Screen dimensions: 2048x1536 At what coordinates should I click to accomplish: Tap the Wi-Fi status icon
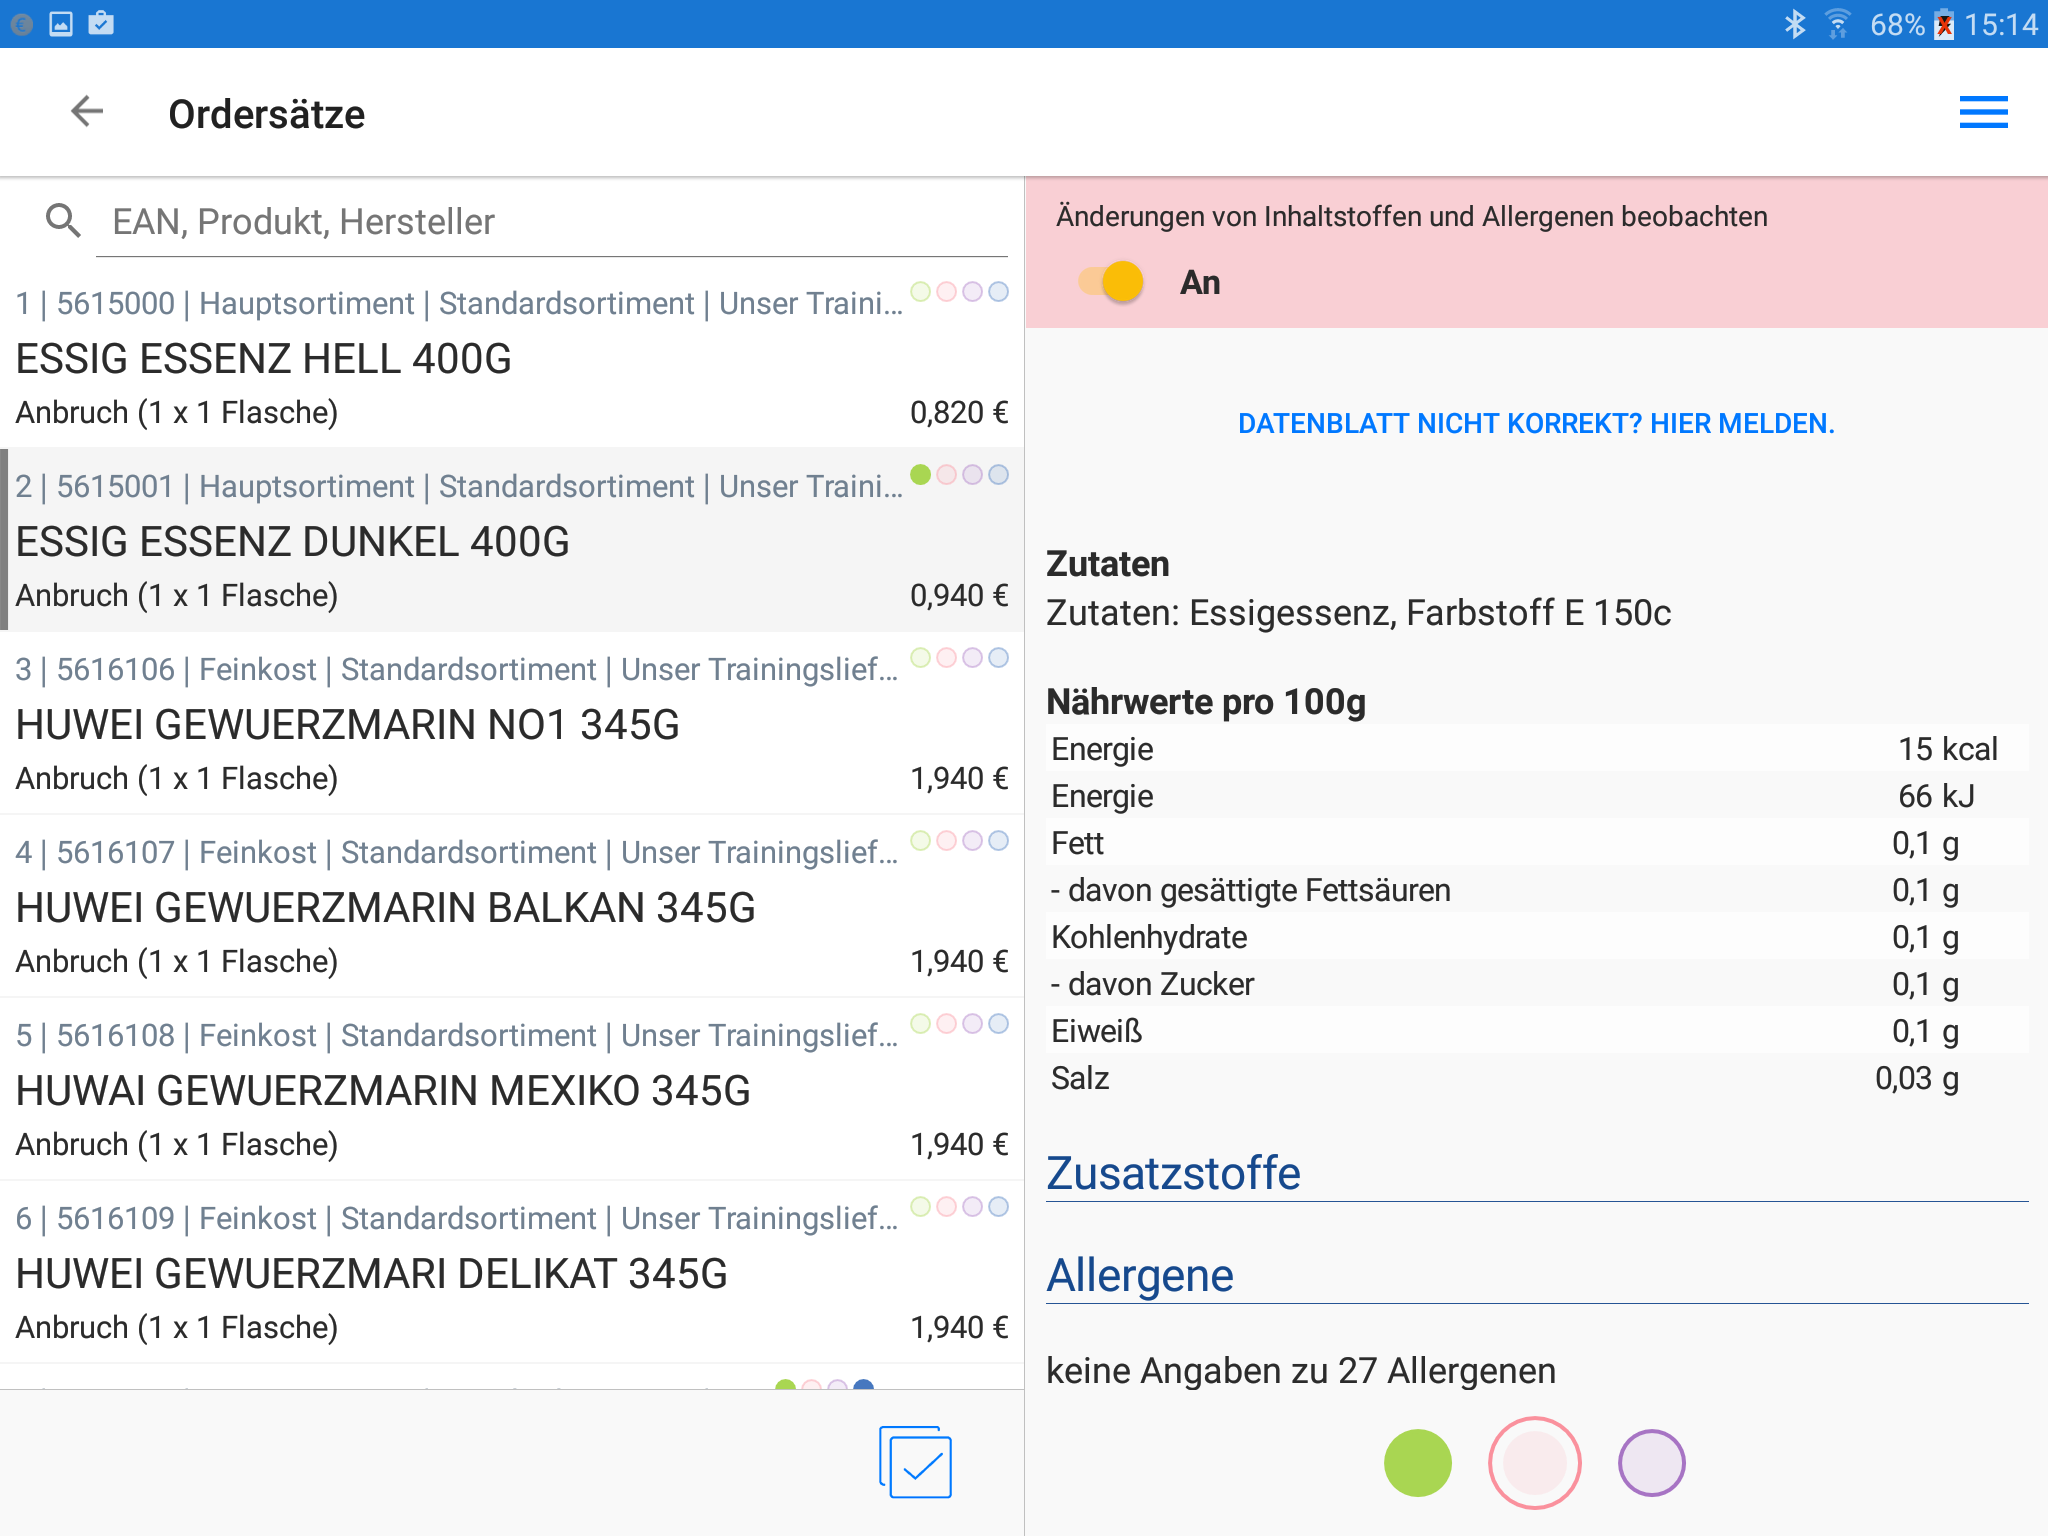point(1837,24)
